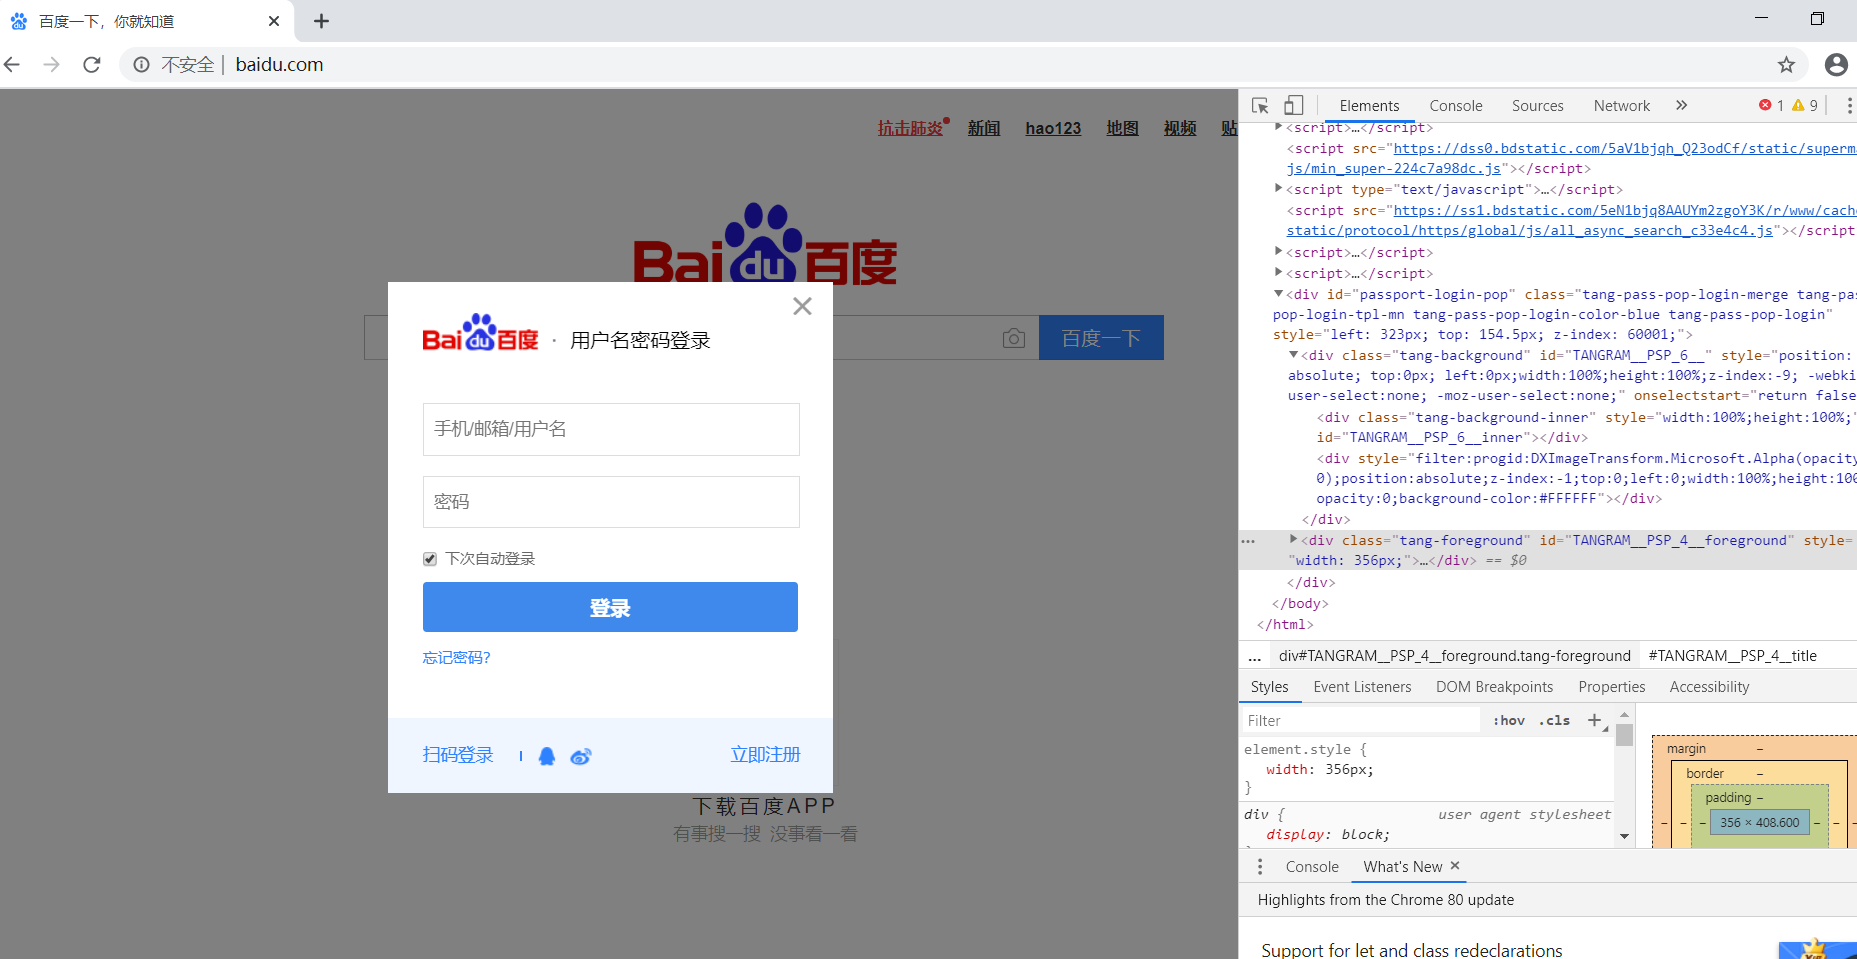Show more DevTools panels with the chevron
This screenshot has height=959, width=1857.
point(1681,105)
